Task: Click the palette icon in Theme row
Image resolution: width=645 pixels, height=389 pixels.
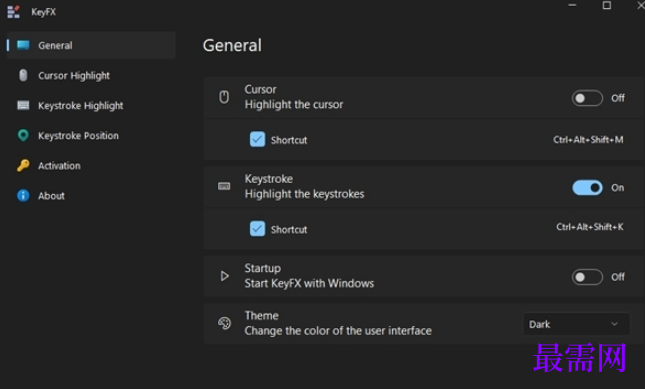Action: tap(224, 323)
